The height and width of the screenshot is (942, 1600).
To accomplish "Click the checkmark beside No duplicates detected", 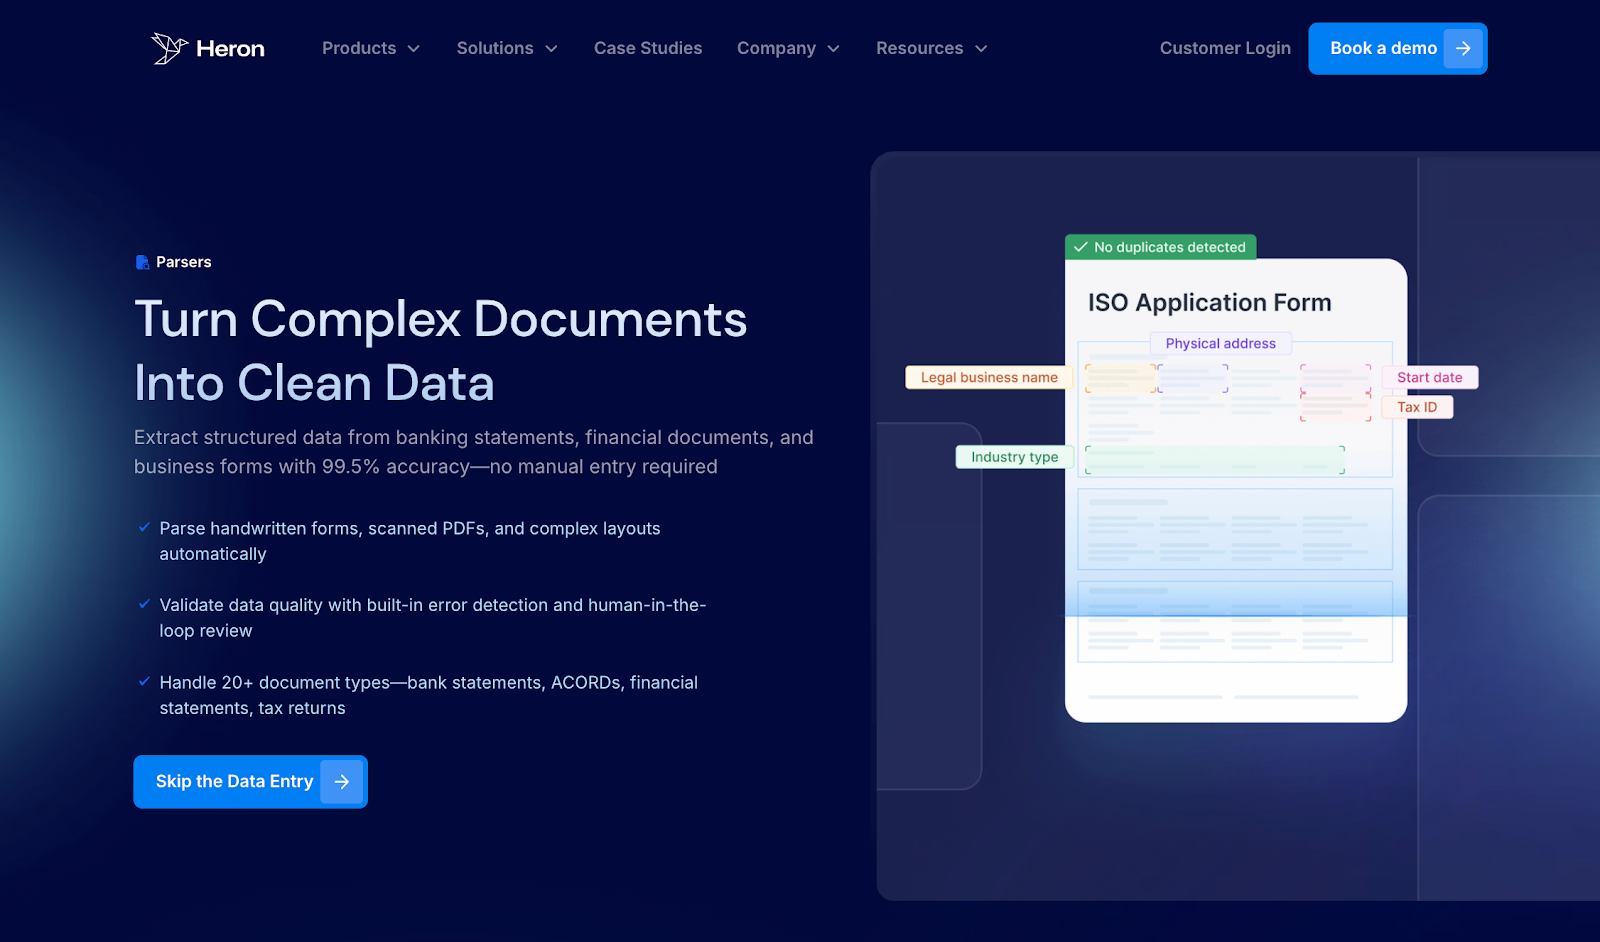I will click(x=1081, y=247).
